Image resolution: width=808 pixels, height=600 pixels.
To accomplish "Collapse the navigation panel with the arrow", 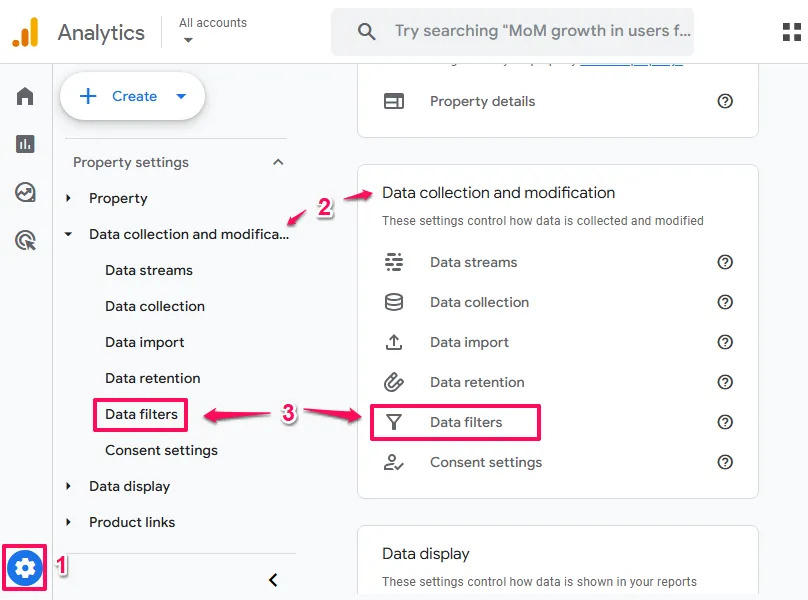I will coord(273,580).
